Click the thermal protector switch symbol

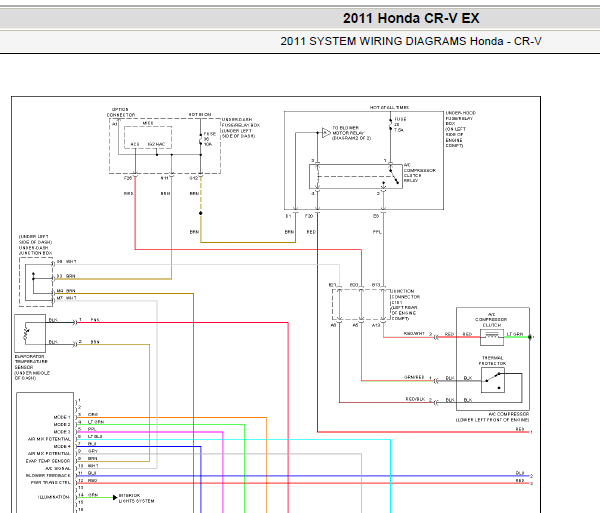coord(493,381)
